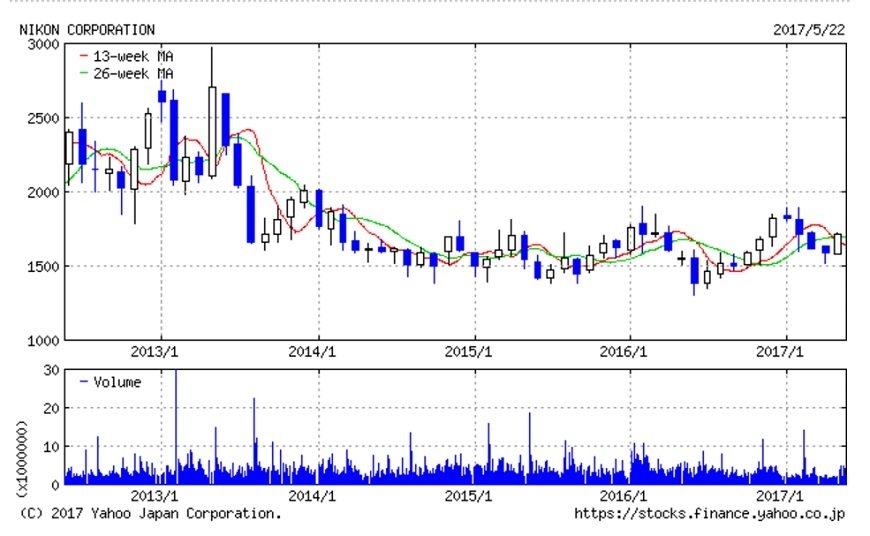This screenshot has height=536, width=870.
Task: Select 2014/1 marker below the volume chart
Action: [311, 497]
